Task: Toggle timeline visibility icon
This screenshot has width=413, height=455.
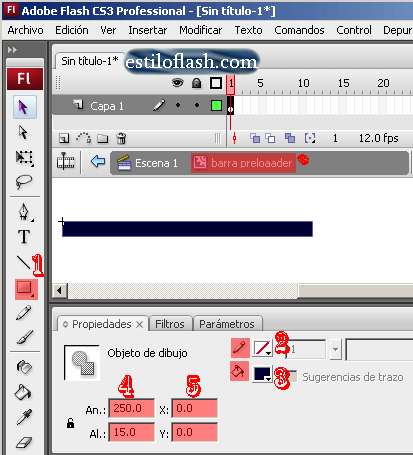Action: point(66,162)
